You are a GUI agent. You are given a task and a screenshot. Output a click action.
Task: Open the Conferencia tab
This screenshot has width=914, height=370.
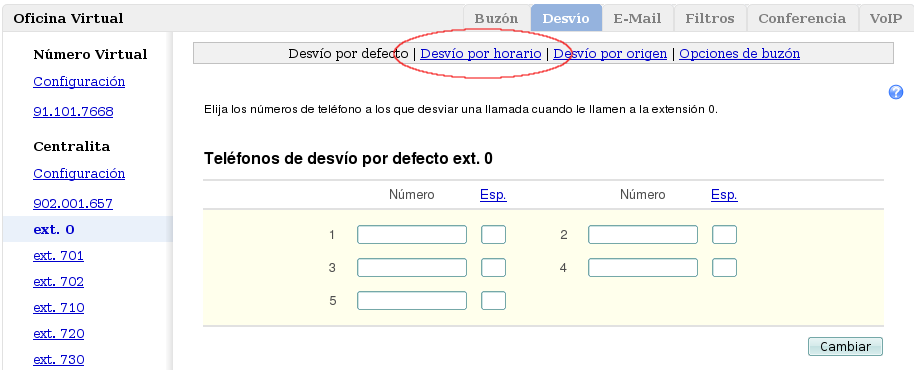point(802,18)
